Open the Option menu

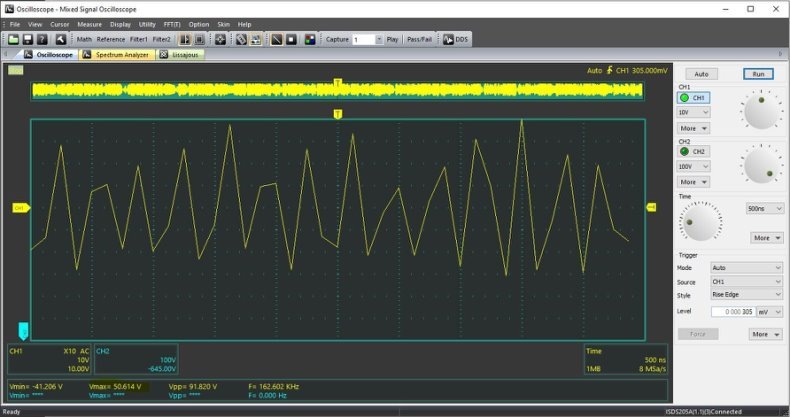pyautogui.click(x=199, y=24)
